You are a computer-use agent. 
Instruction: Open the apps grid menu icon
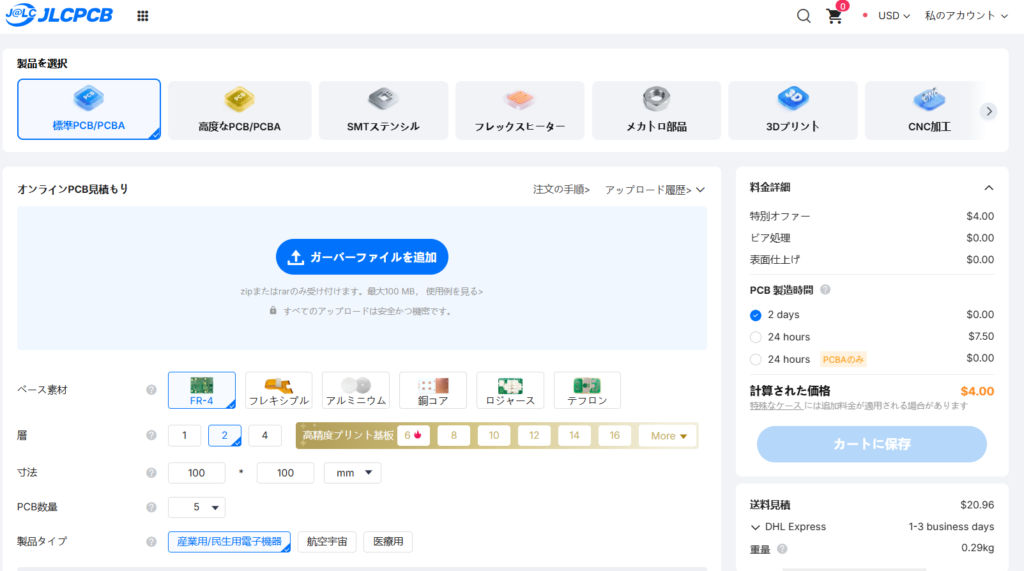143,16
